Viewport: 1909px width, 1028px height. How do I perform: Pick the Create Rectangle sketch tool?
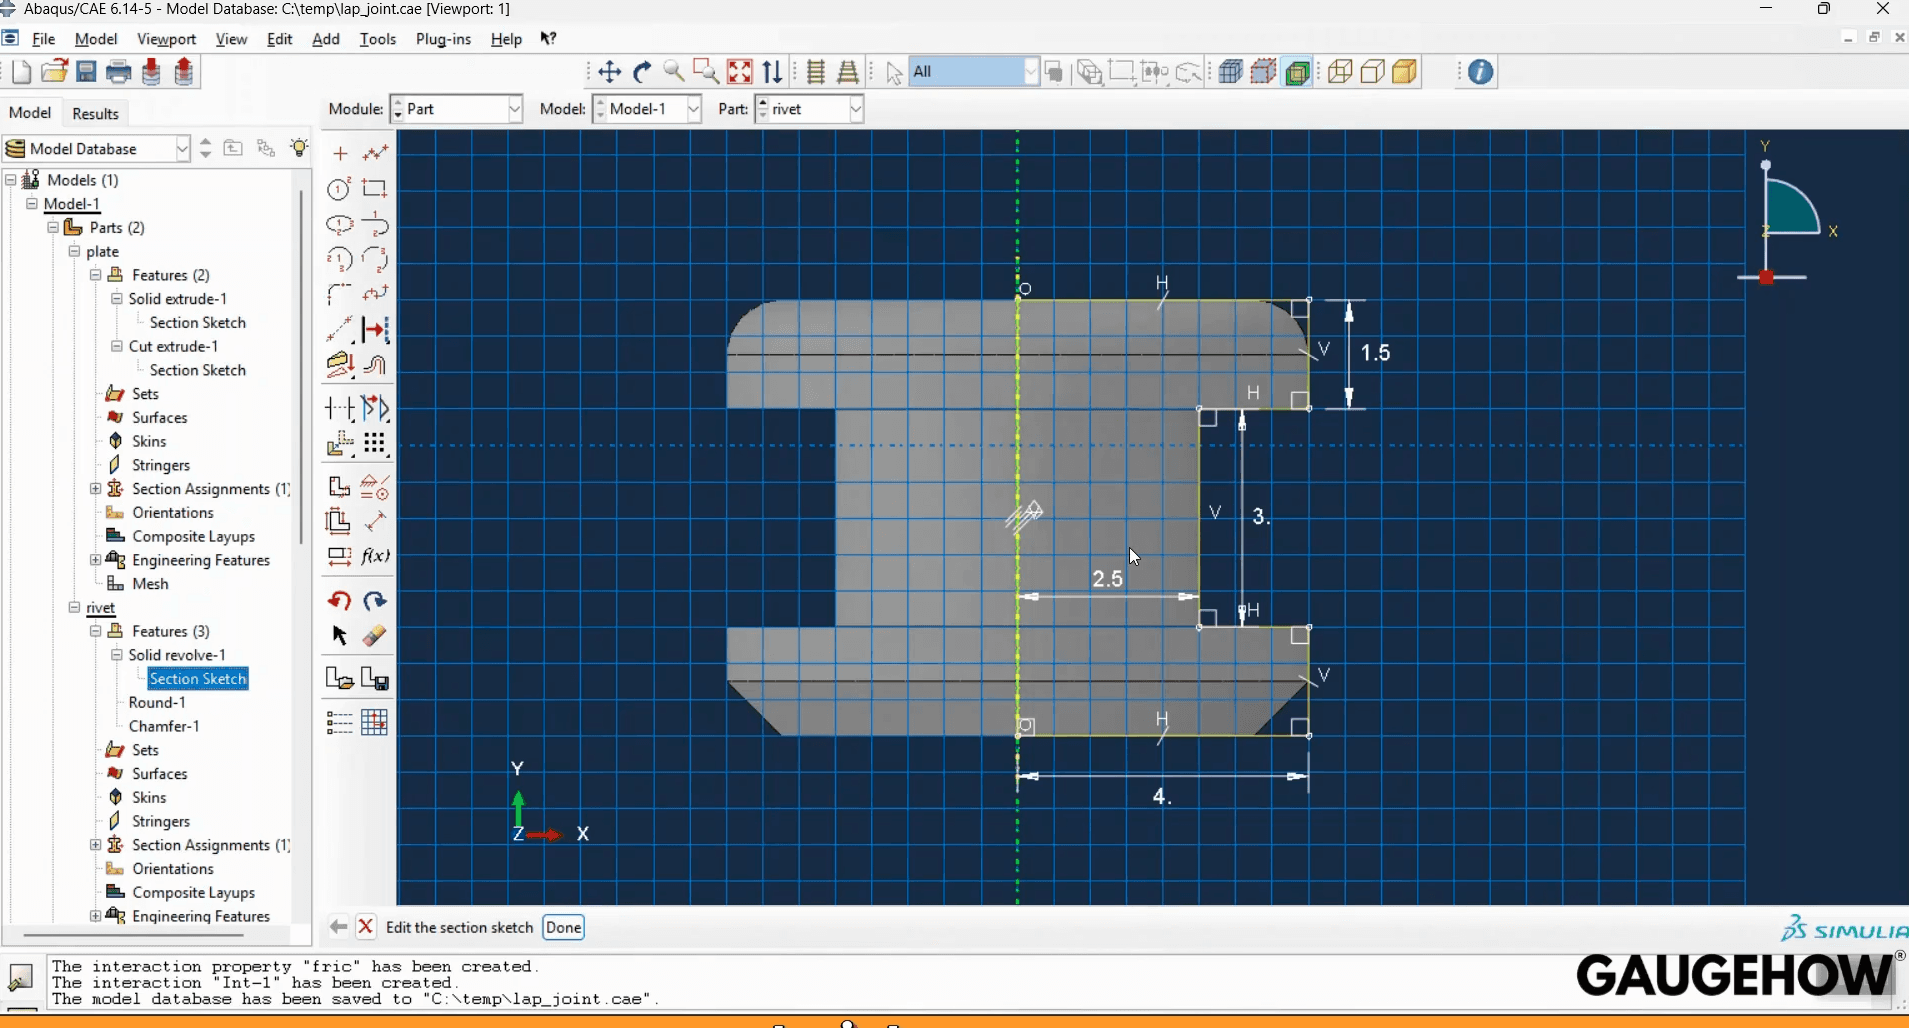pos(375,188)
